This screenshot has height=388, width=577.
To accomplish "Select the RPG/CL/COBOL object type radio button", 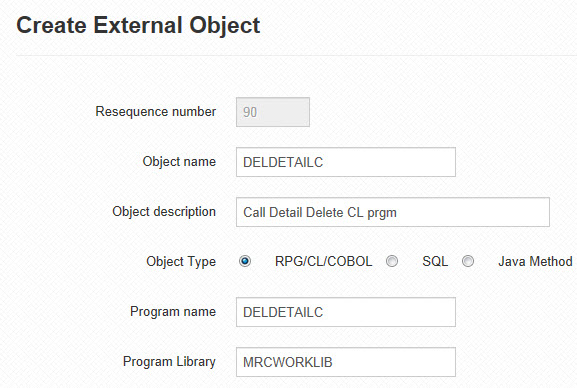I will tap(245, 261).
